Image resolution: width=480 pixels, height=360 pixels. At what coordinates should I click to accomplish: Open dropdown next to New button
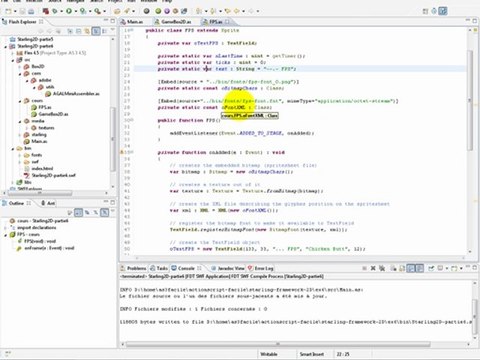tap(15, 11)
